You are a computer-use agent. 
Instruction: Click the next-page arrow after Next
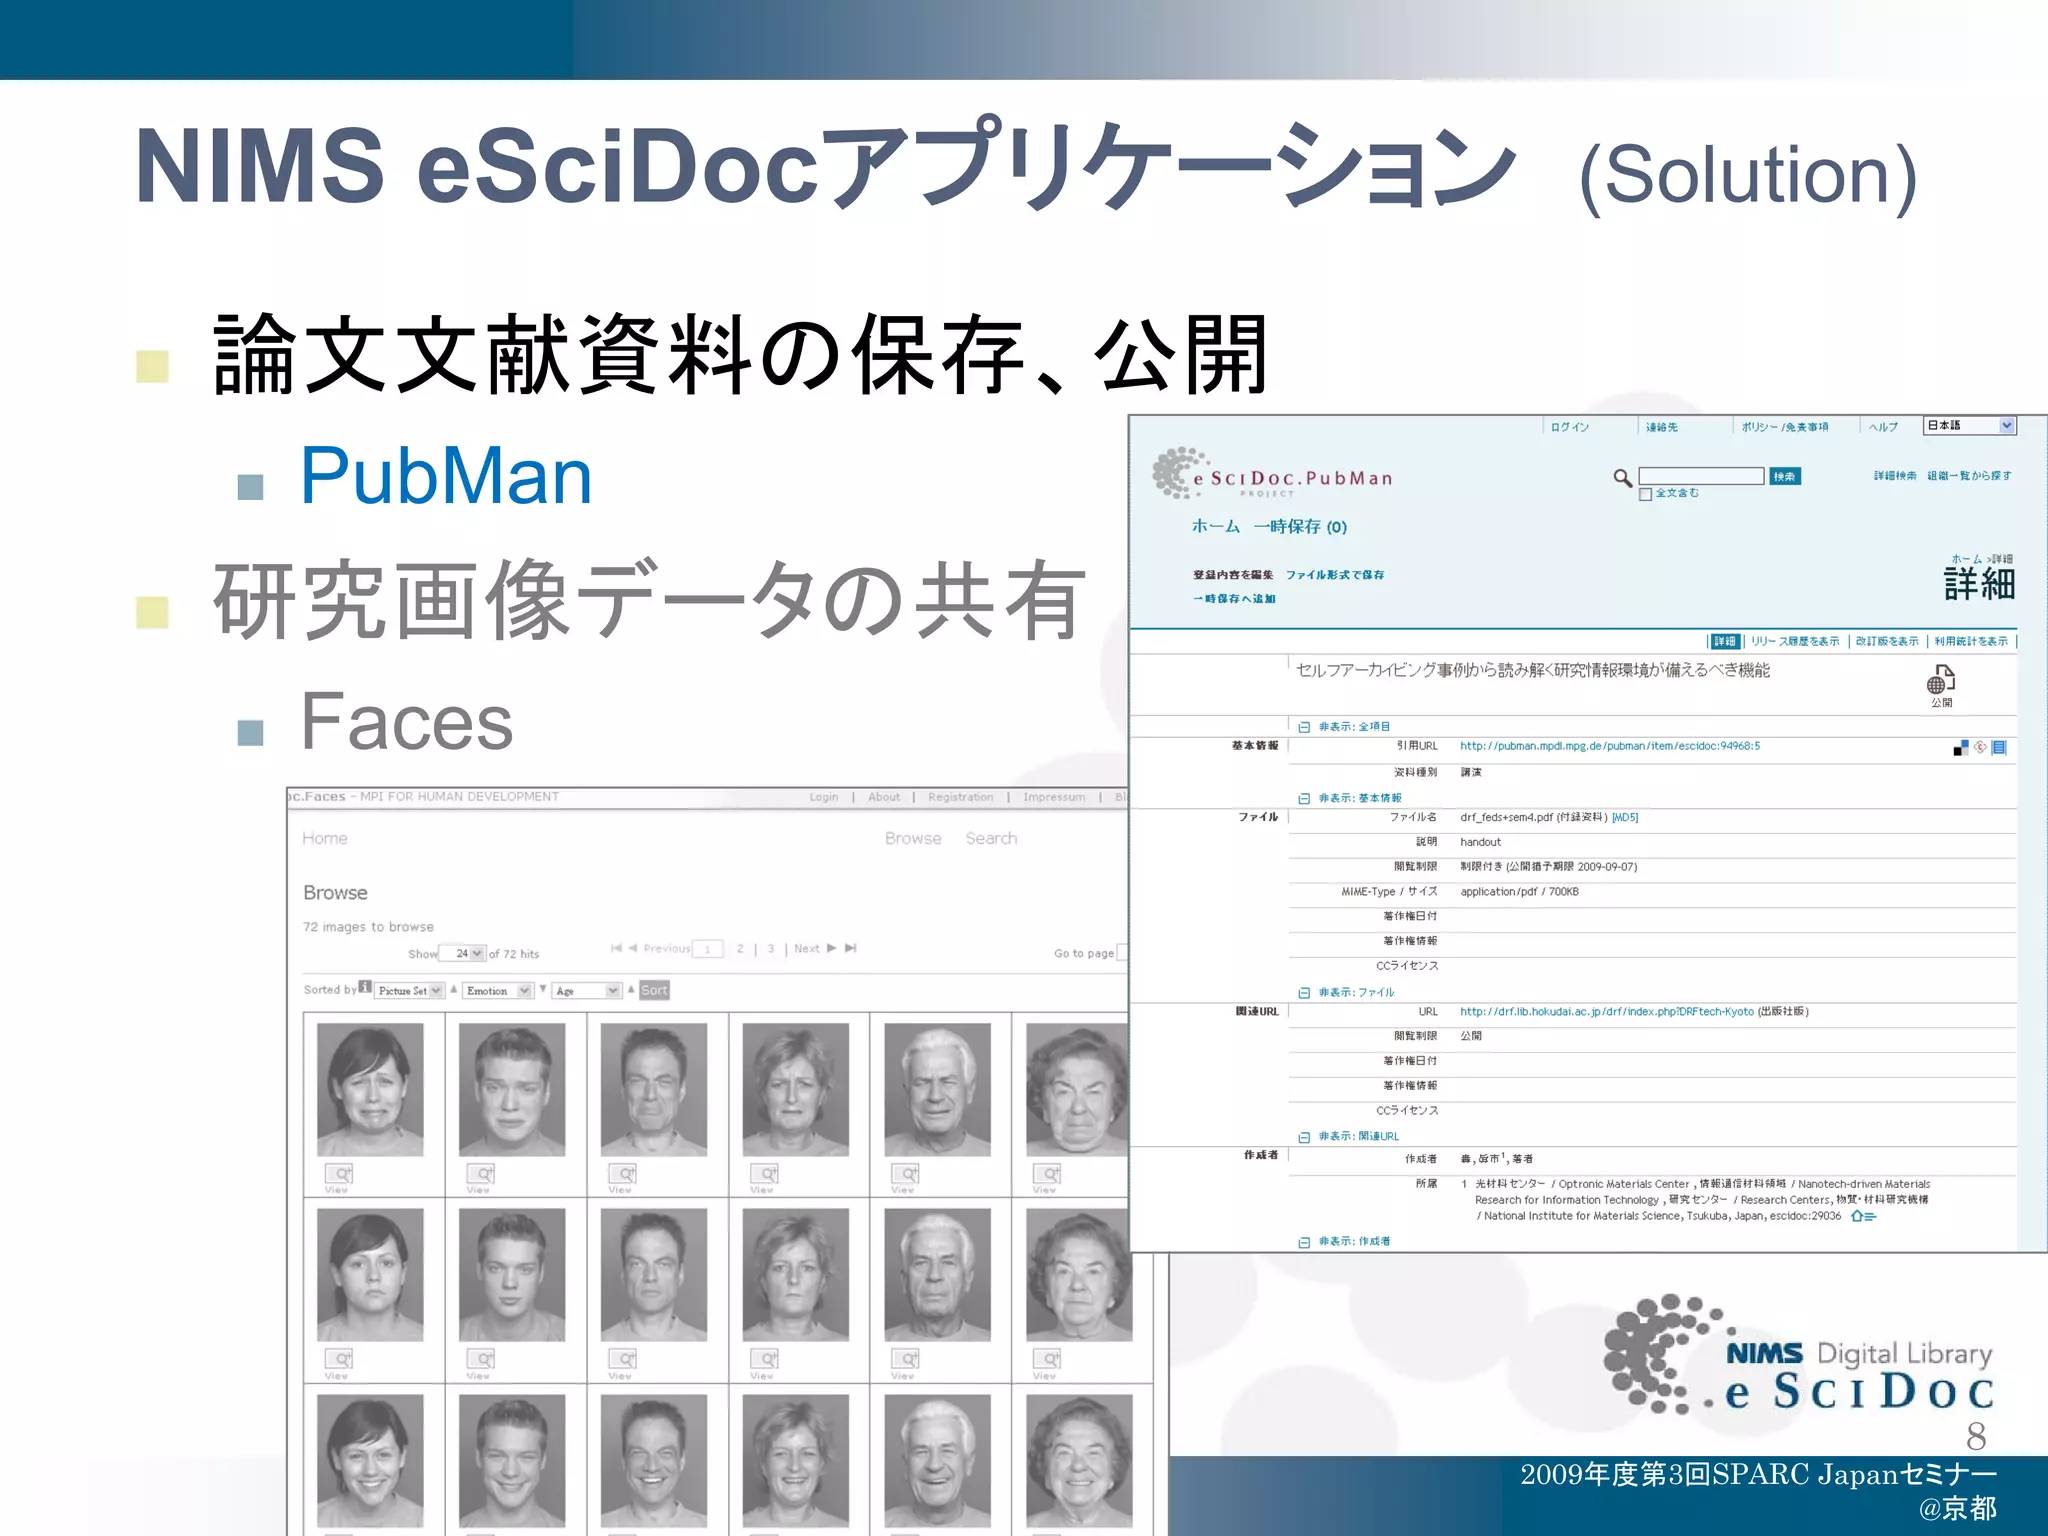(832, 948)
